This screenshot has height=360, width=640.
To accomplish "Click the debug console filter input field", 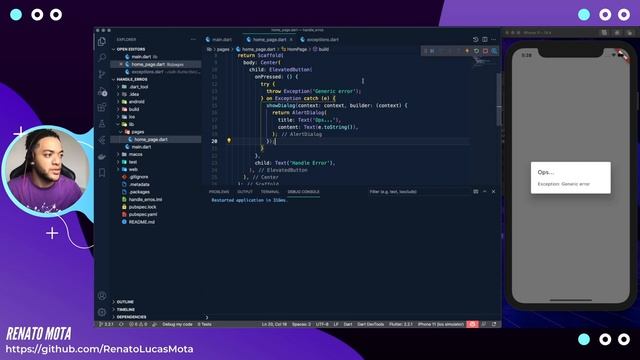I will pyautogui.click(x=418, y=191).
